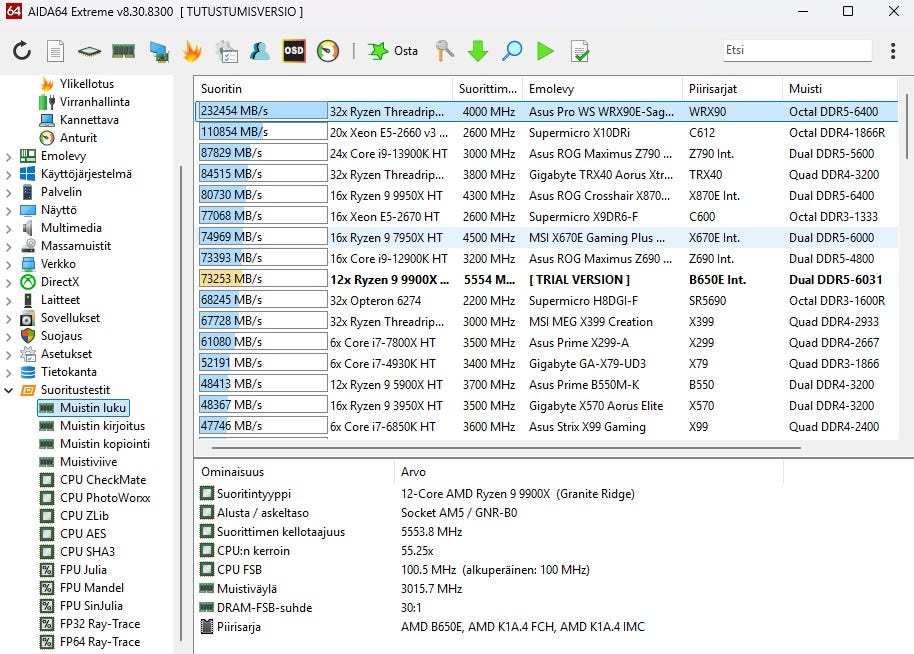The width and height of the screenshot is (914, 654).
Task: Open the memory module benchmark icon
Action: [123, 52]
